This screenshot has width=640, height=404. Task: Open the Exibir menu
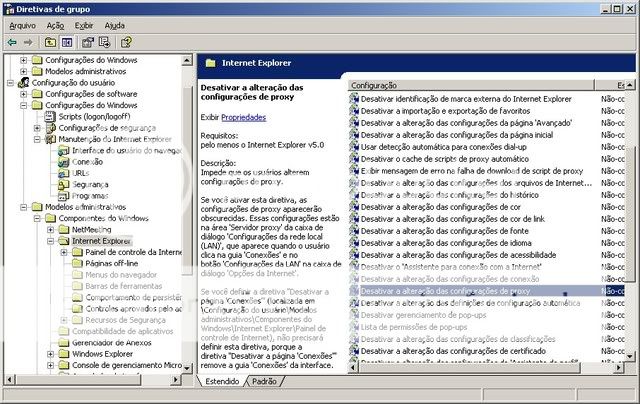coord(84,26)
